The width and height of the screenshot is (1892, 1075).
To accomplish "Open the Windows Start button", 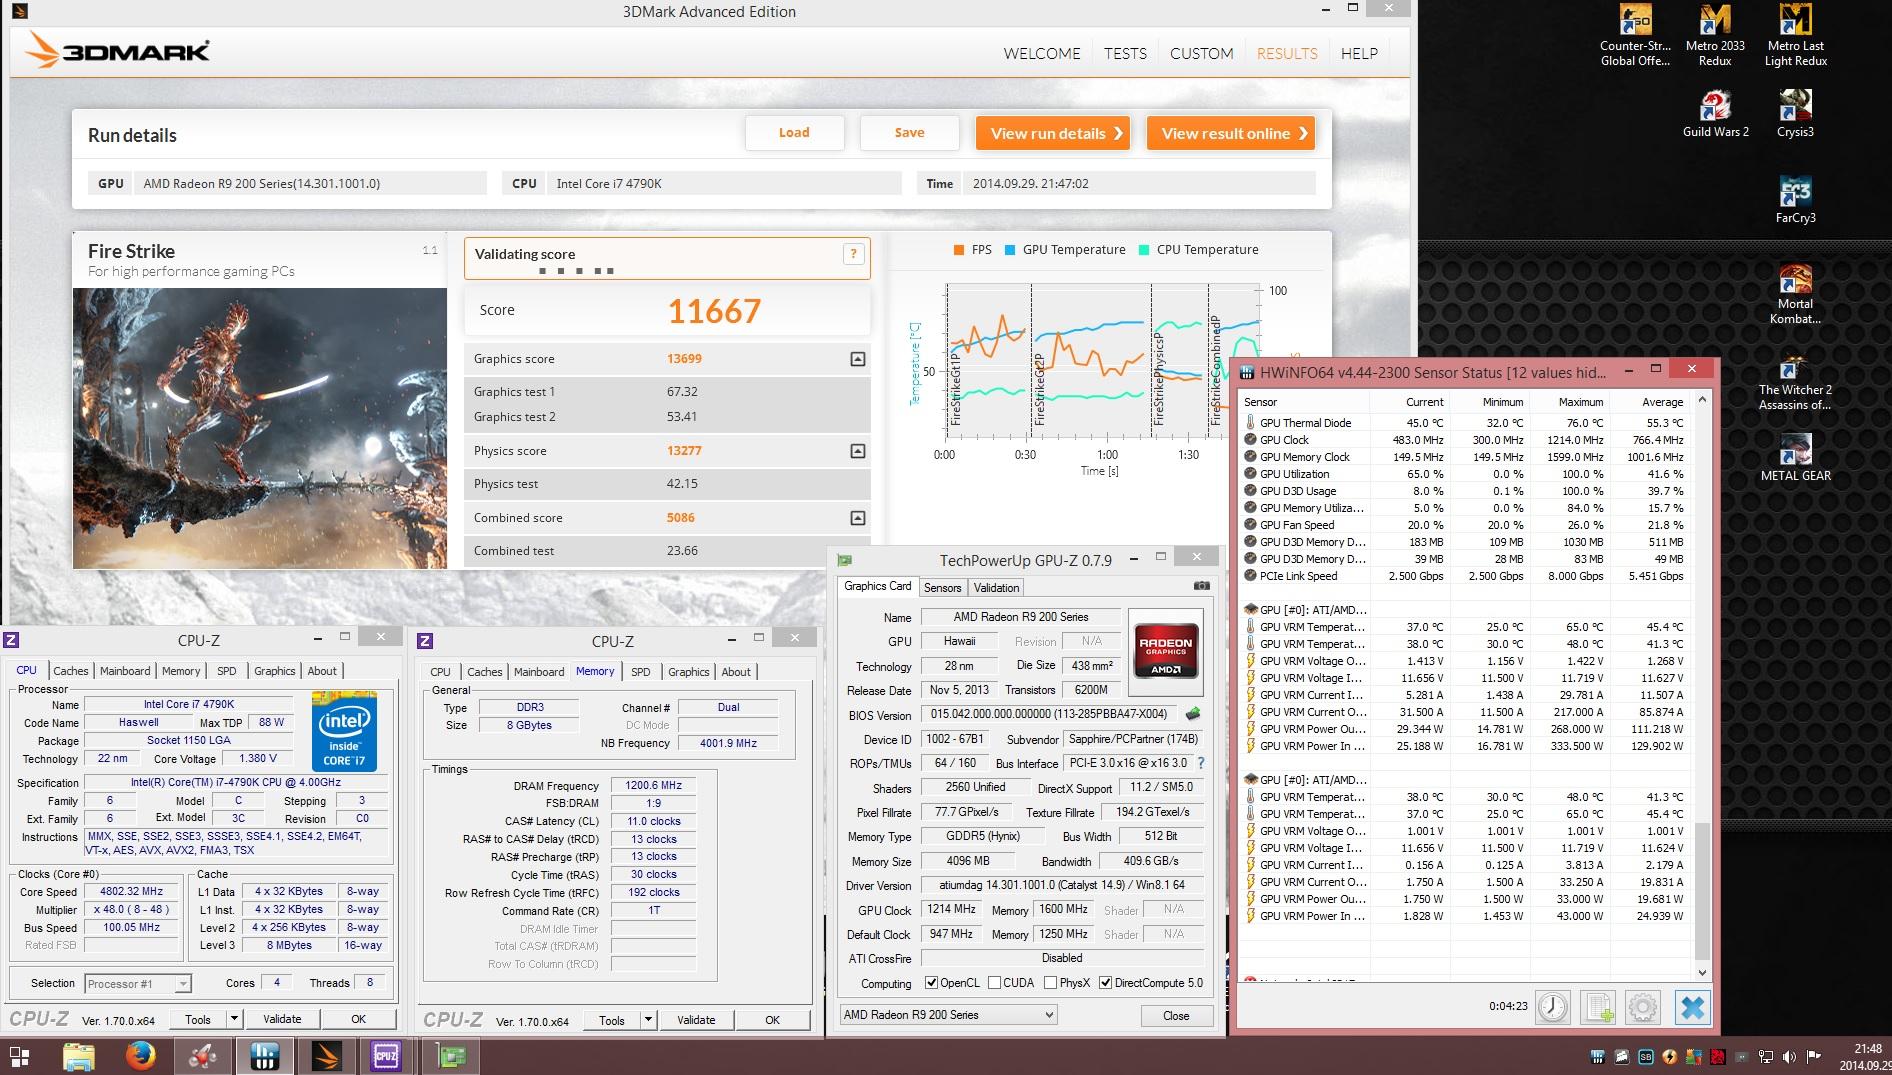I will point(19,1056).
